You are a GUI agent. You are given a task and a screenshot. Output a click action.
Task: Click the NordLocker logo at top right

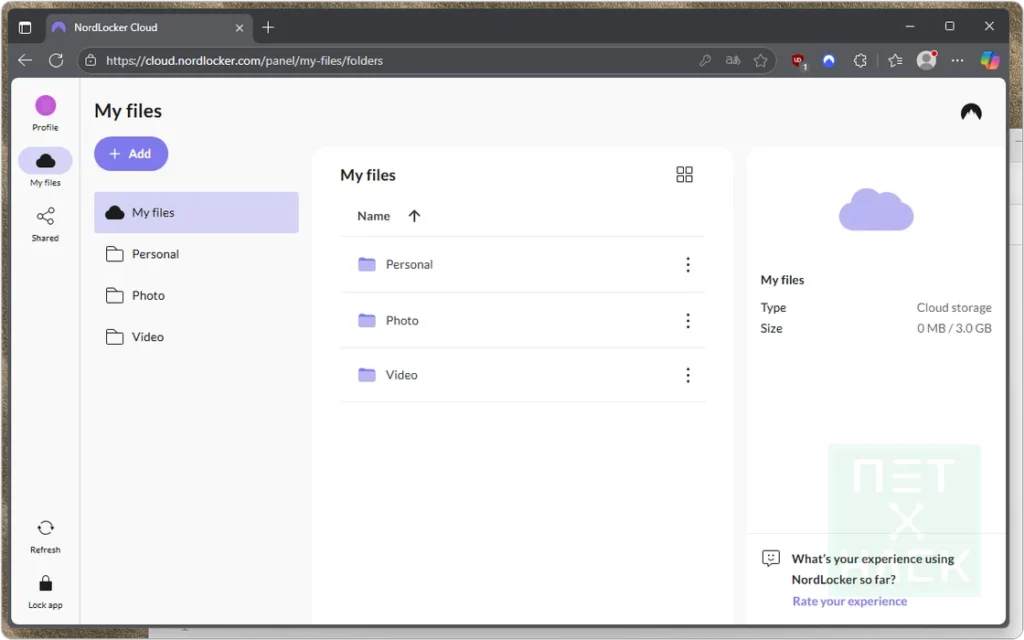(970, 112)
